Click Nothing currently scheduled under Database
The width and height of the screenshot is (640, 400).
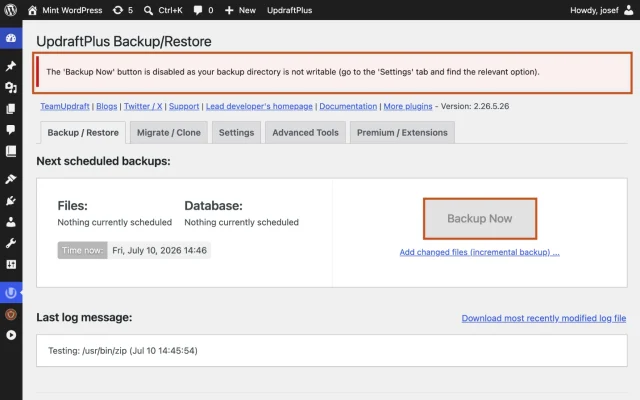(x=242, y=222)
